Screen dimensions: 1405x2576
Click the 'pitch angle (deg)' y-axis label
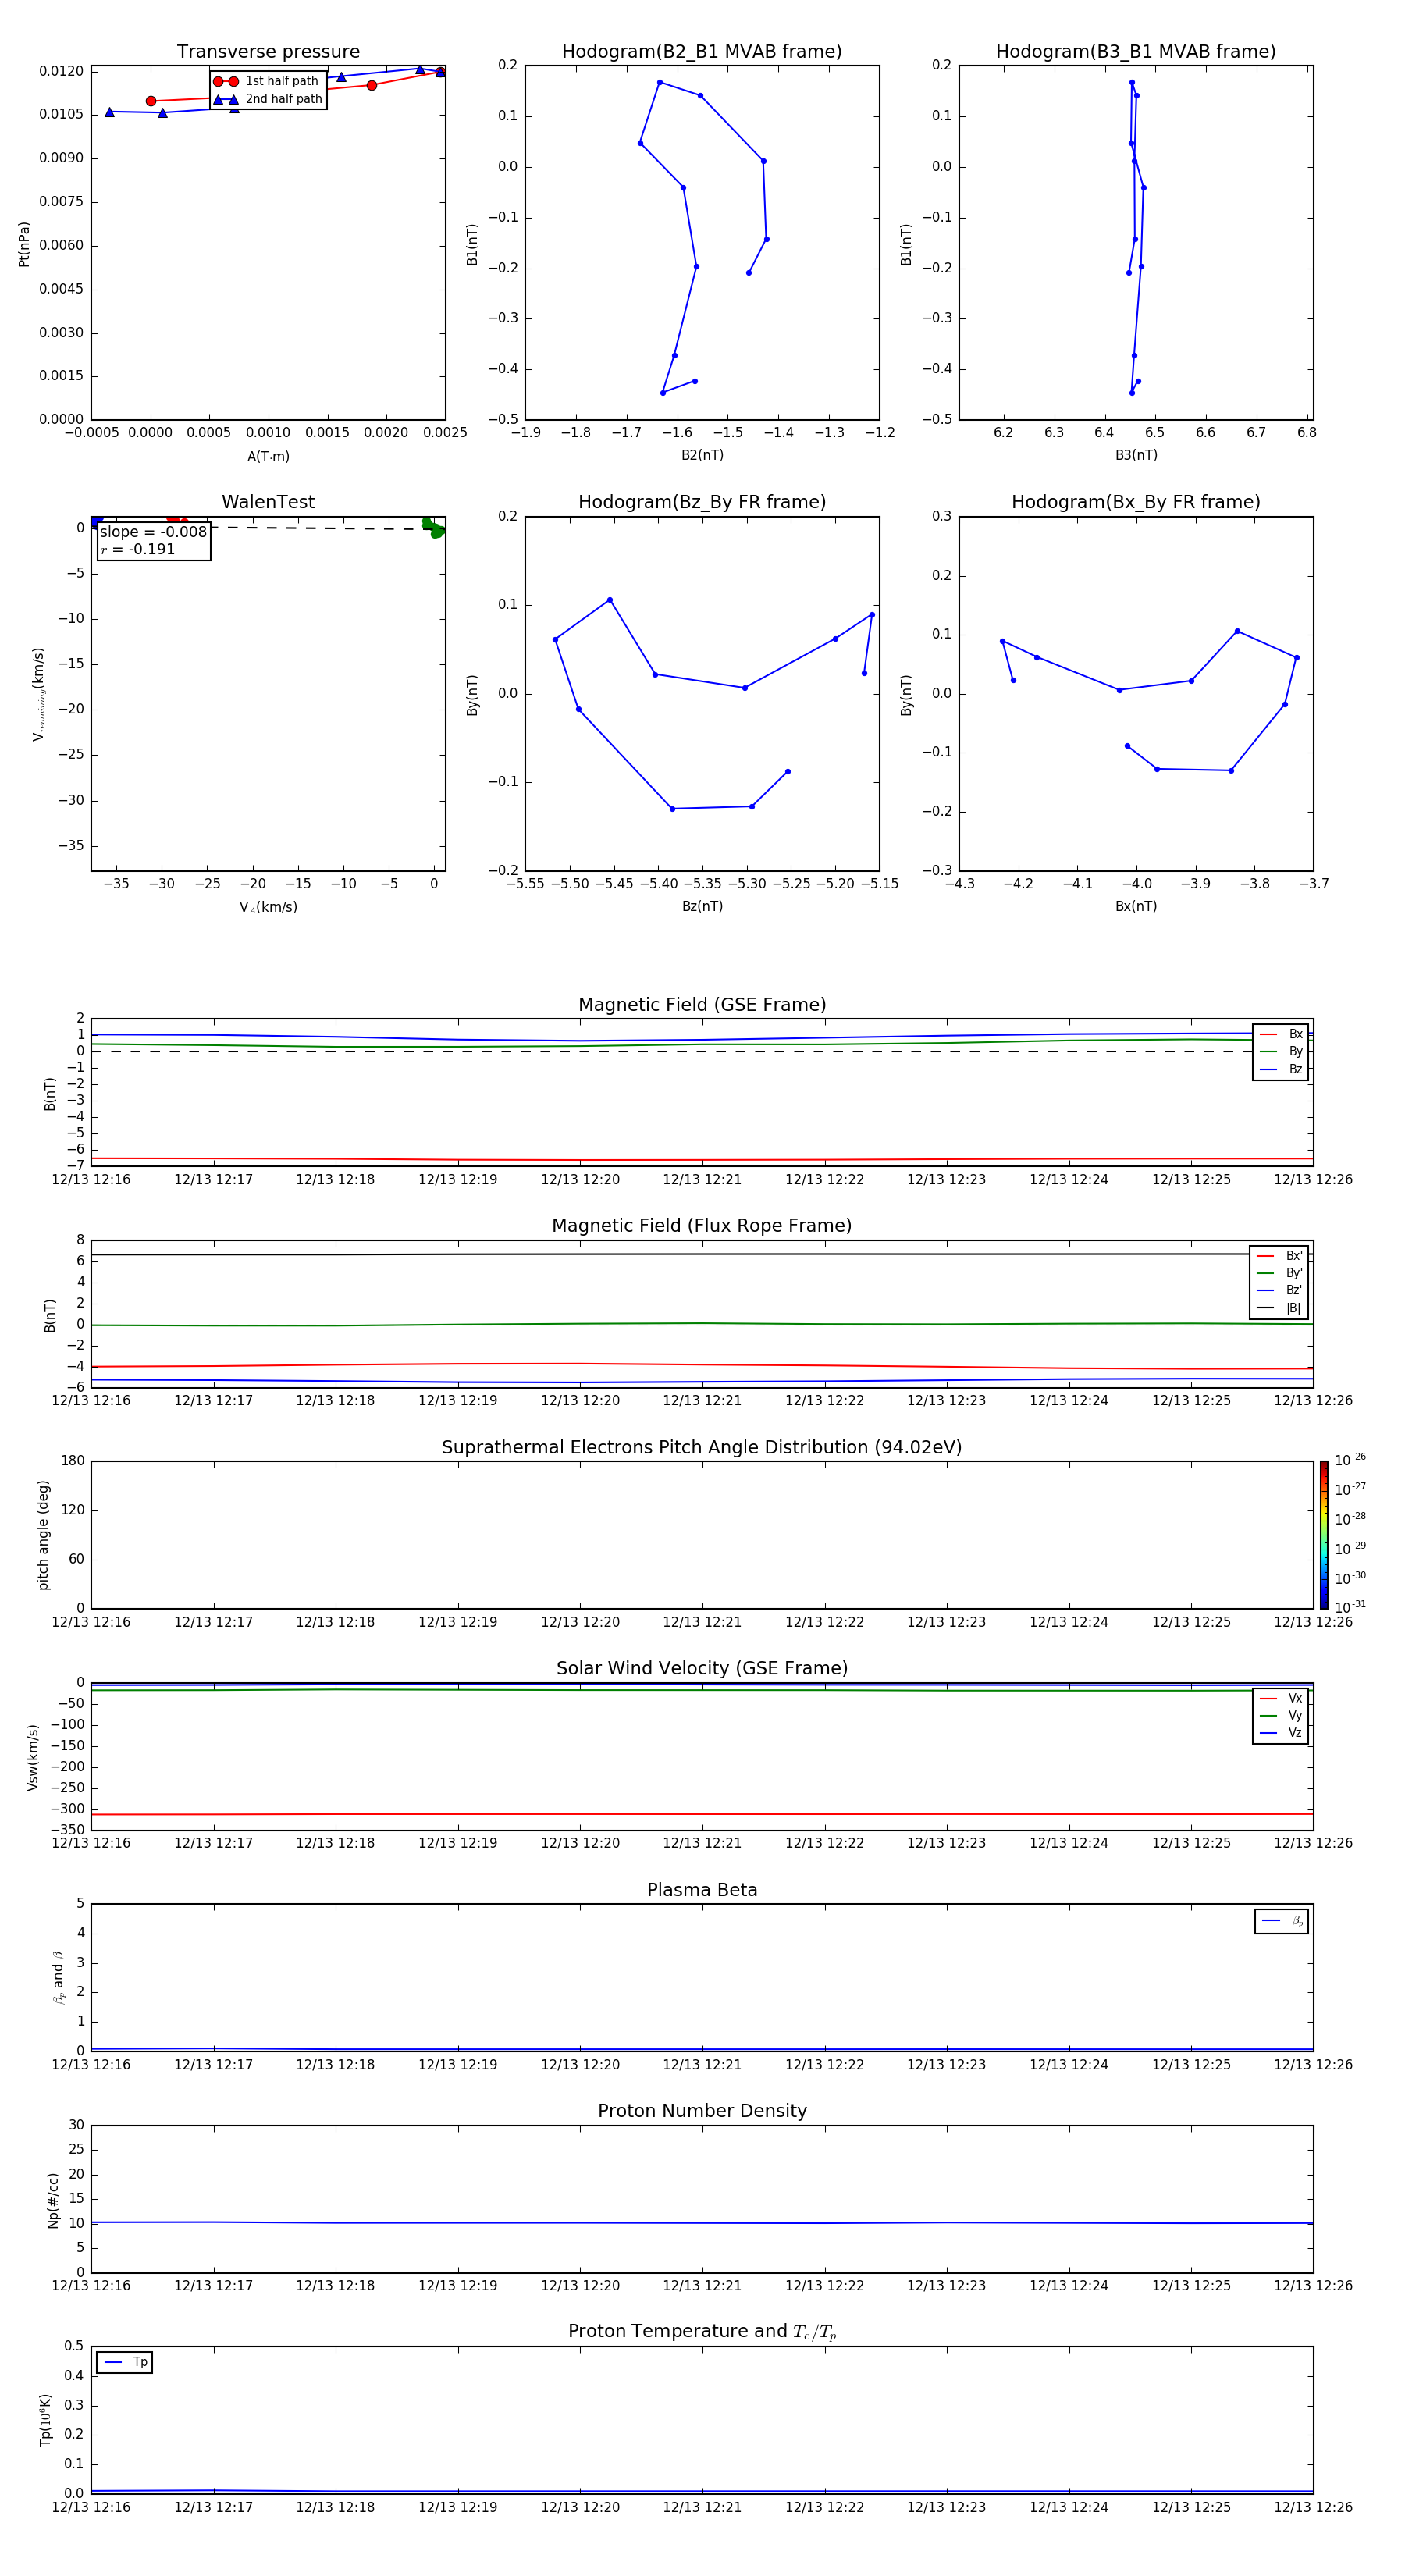tap(43, 1535)
